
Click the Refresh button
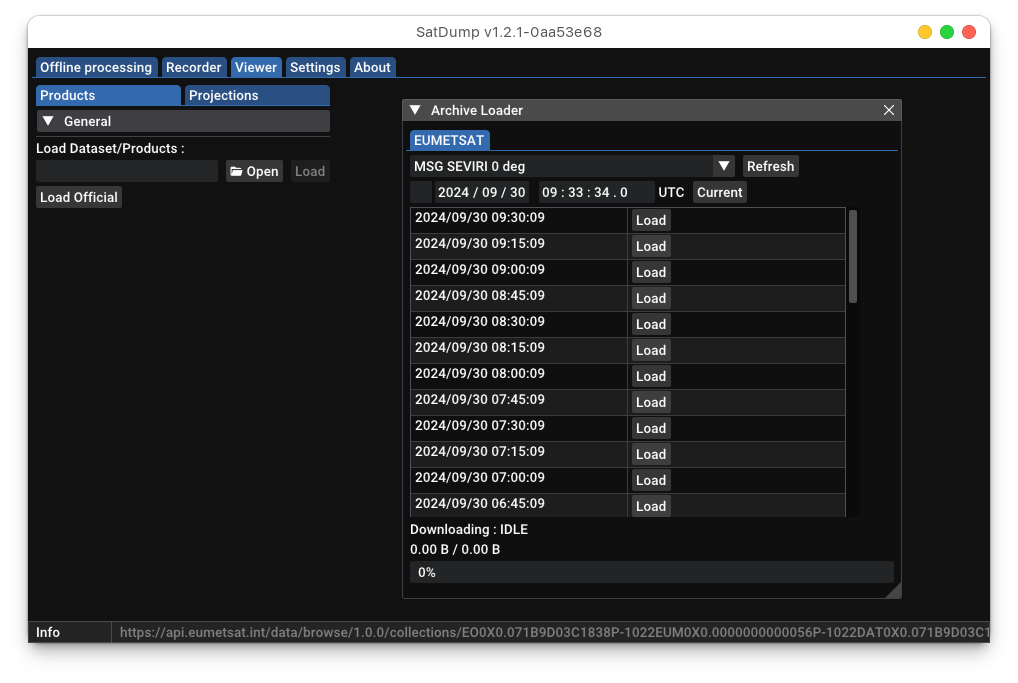(771, 166)
